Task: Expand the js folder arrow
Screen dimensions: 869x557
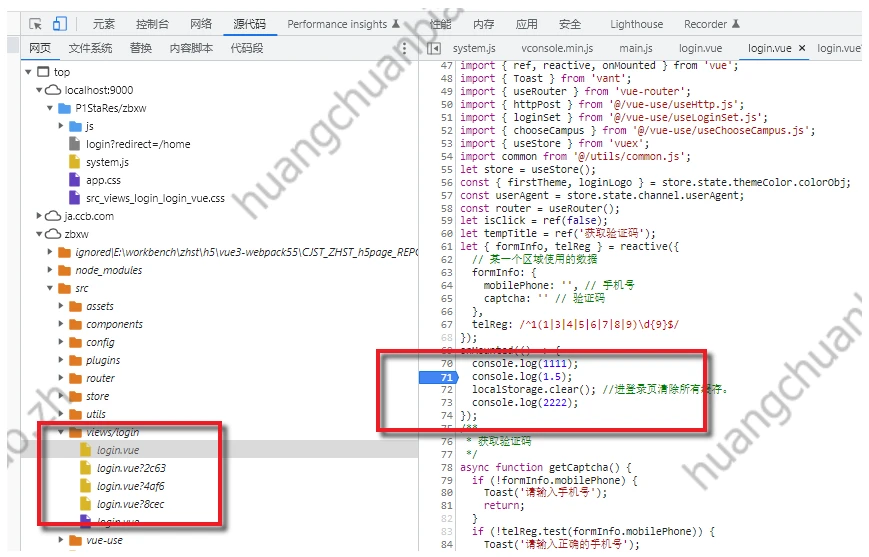Action: [61, 126]
